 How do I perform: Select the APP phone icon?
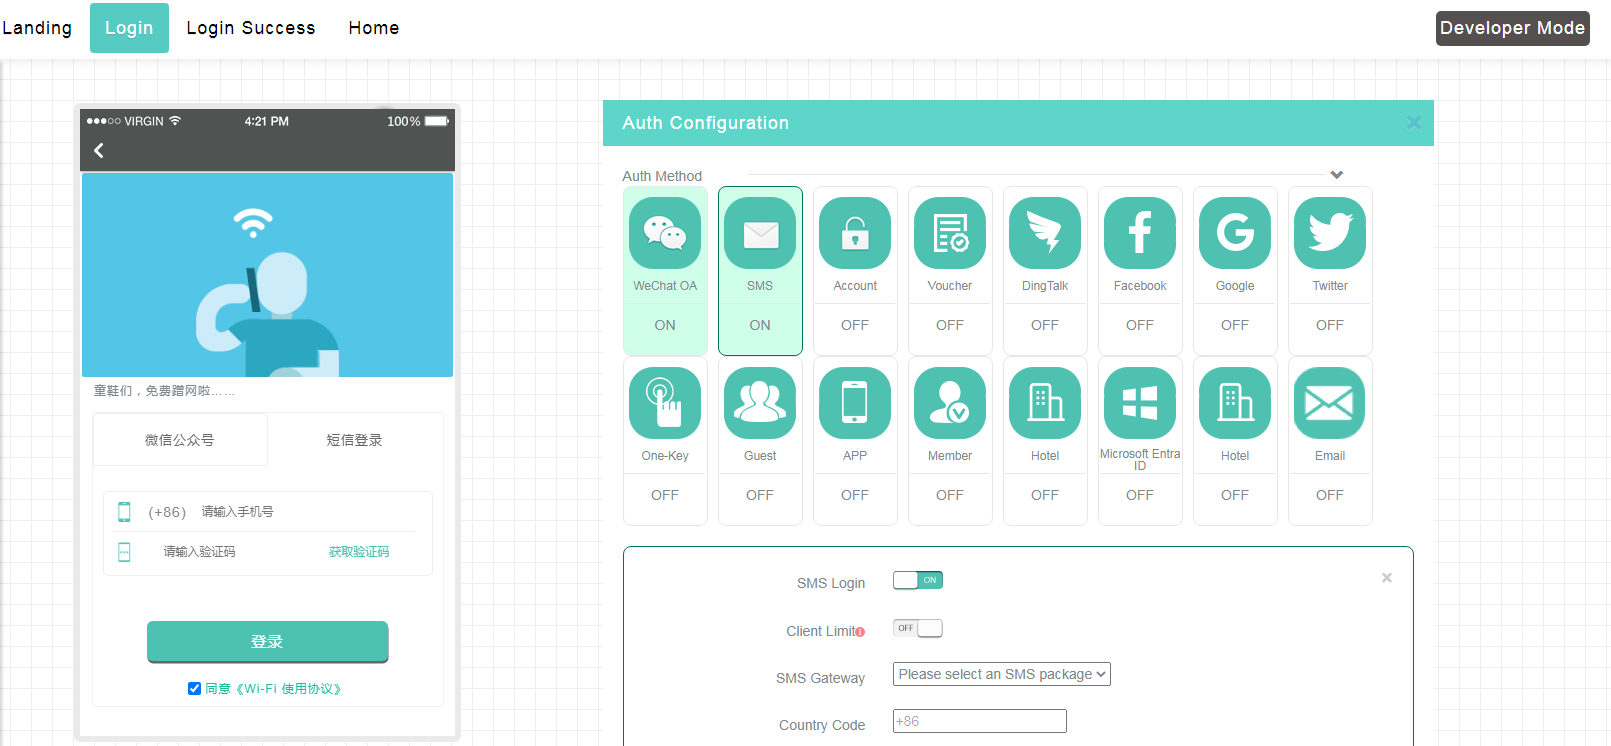coord(855,403)
